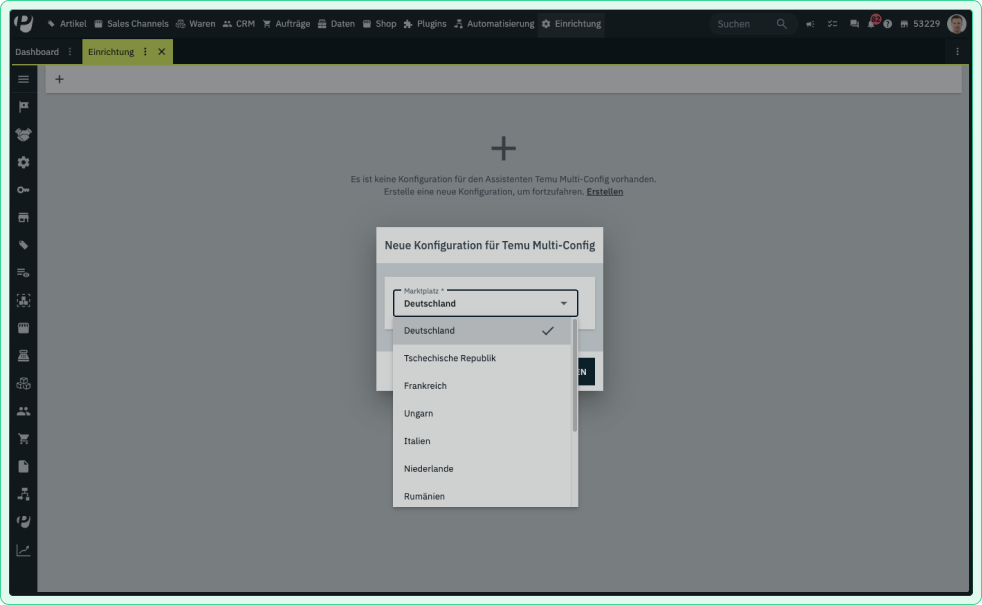The width and height of the screenshot is (982, 605).
Task: Open the checklist tasks icon in the top bar
Action: click(x=832, y=24)
